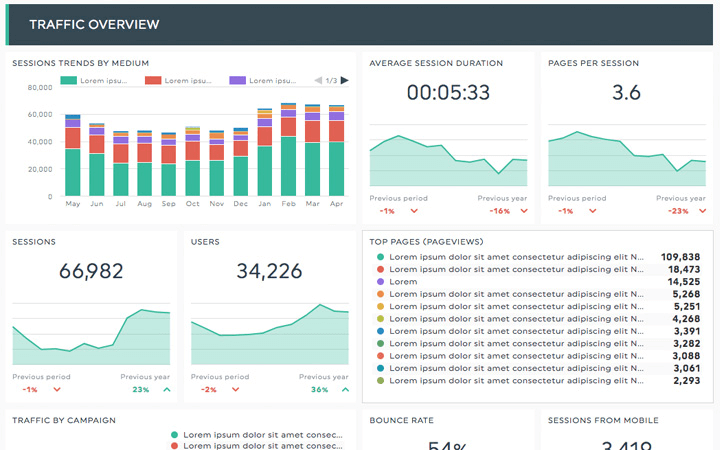Open the page row with 2,293 pageviews
The height and width of the screenshot is (450, 720).
[516, 380]
